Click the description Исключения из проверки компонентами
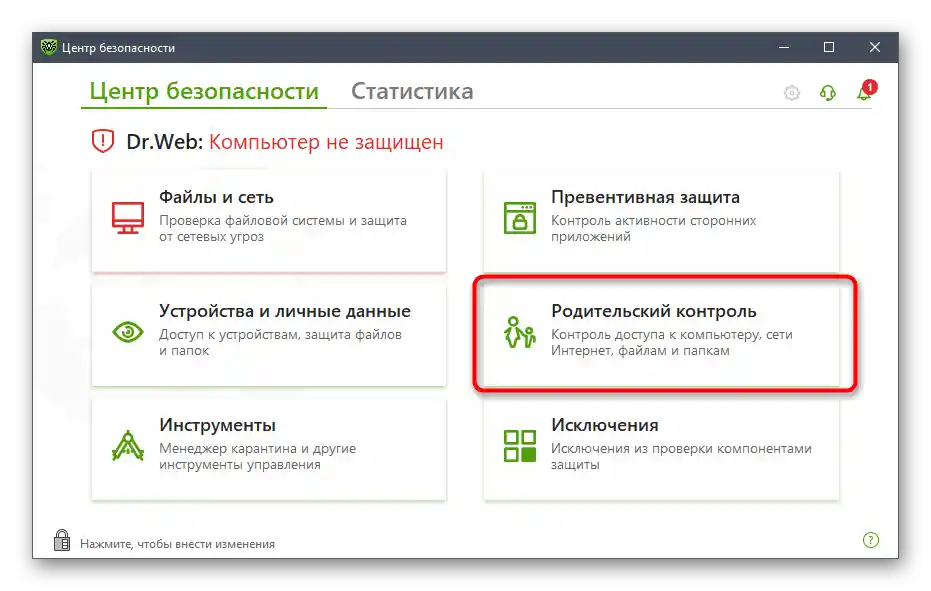This screenshot has width=931, height=591. tap(681, 448)
